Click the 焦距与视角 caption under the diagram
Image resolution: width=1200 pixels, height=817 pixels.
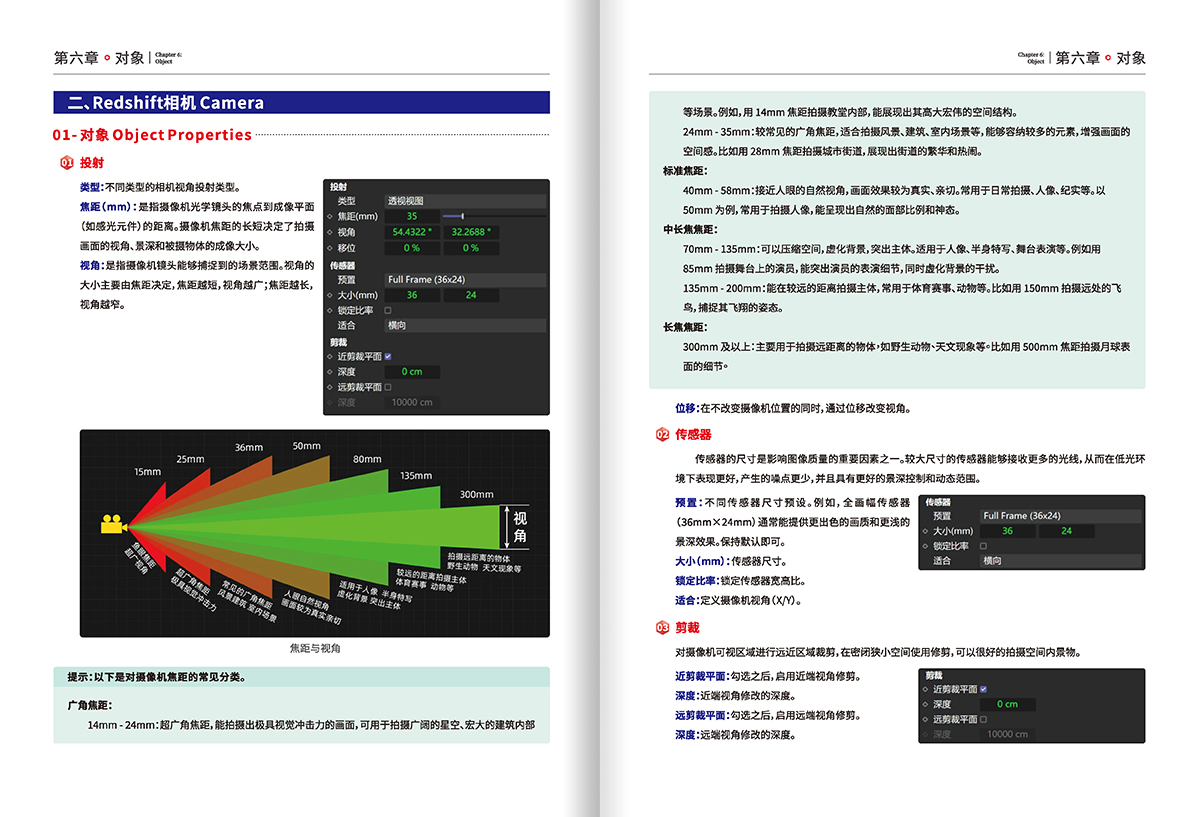[314, 648]
